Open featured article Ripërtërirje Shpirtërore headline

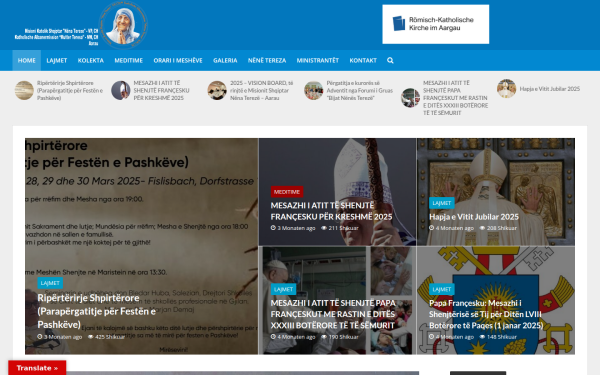(x=96, y=311)
